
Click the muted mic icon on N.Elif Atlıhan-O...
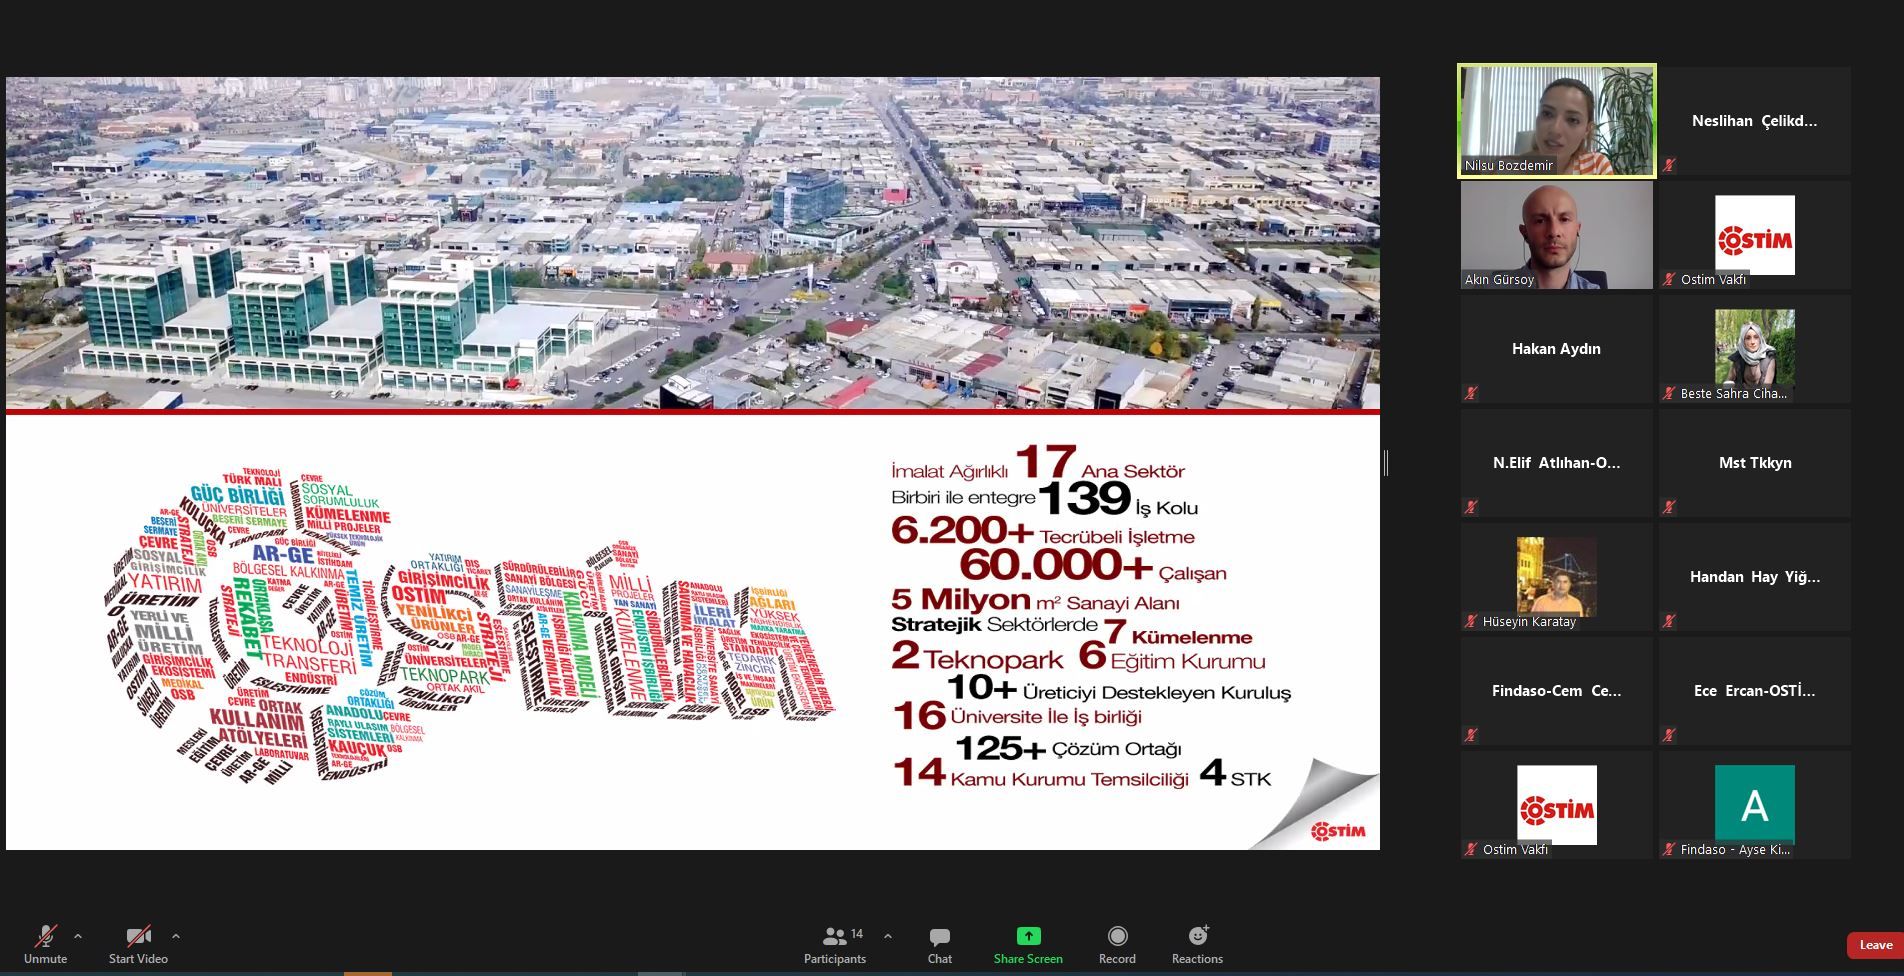click(x=1471, y=507)
